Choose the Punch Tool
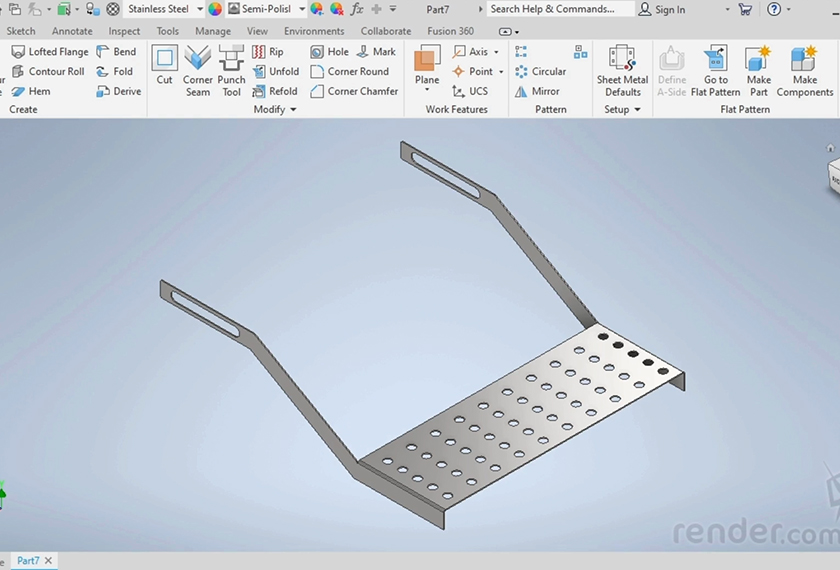The width and height of the screenshot is (840, 570). pyautogui.click(x=231, y=70)
